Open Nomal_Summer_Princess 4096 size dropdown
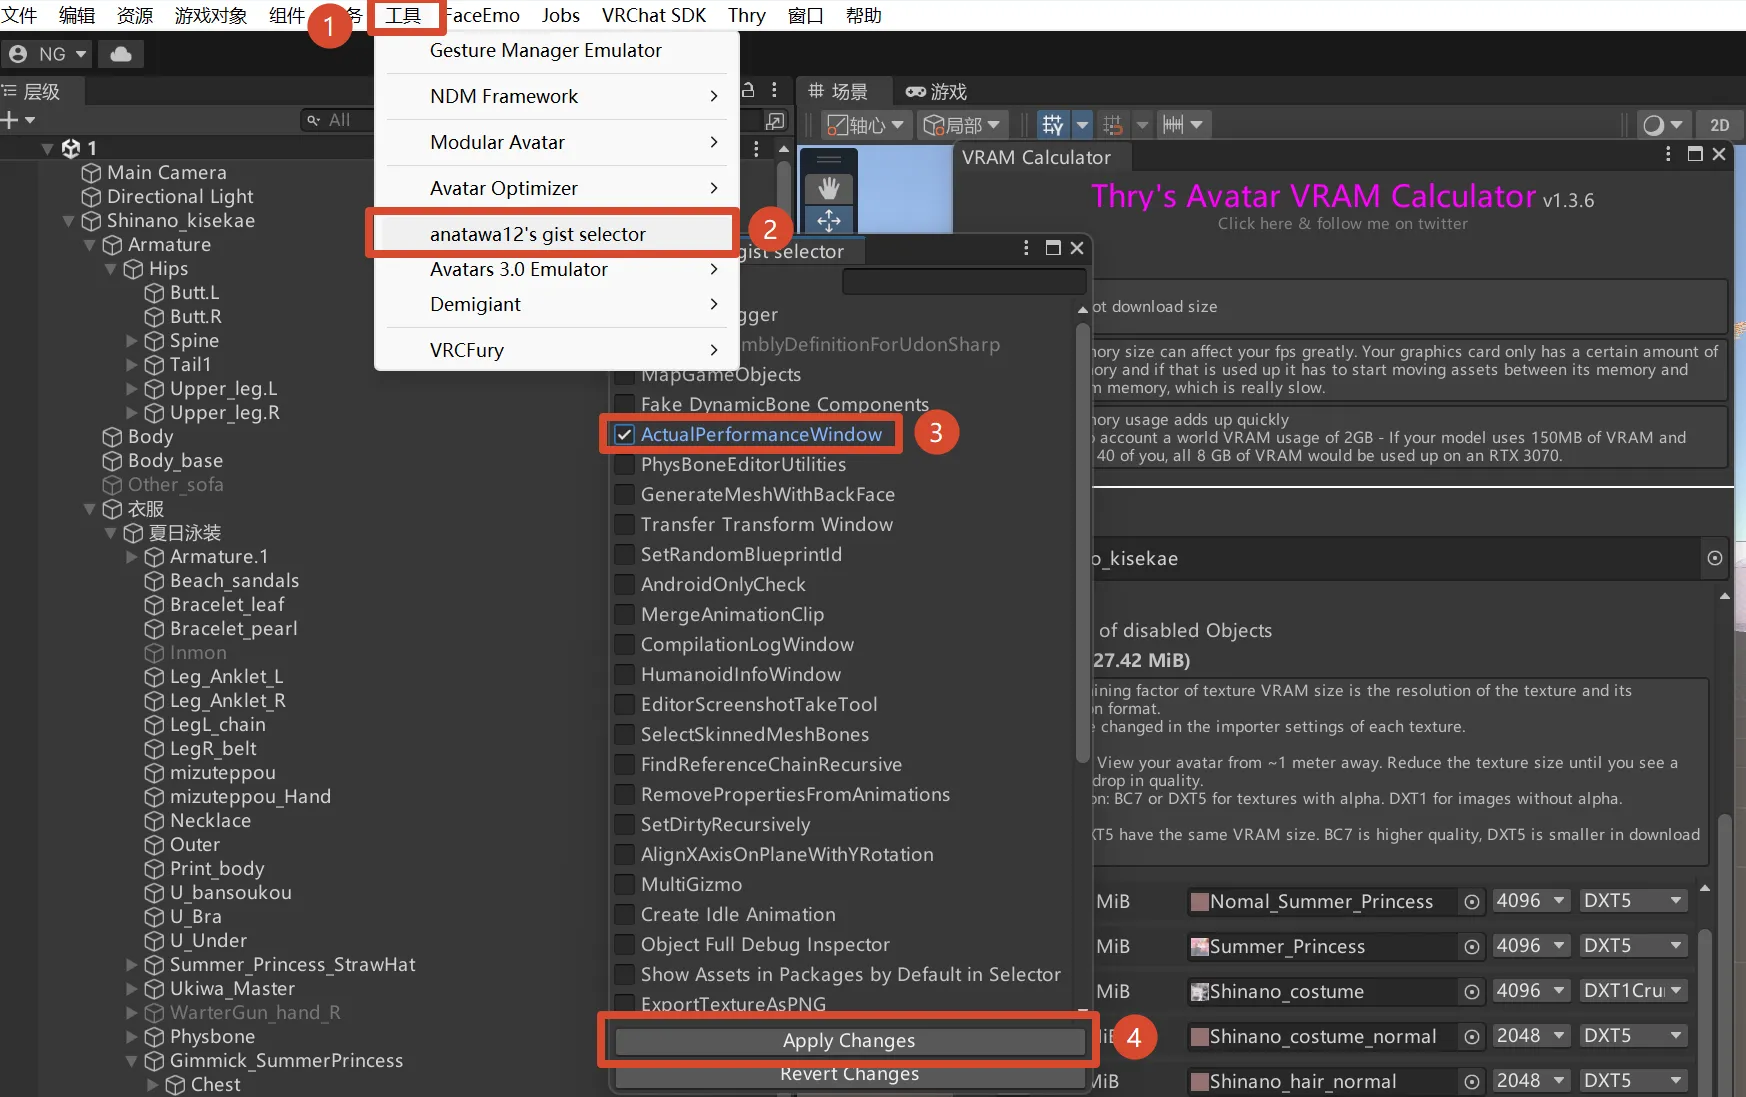1746x1097 pixels. (x=1530, y=901)
